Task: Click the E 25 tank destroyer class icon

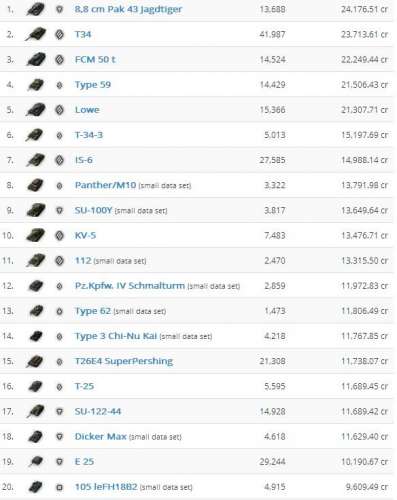Action: [x=59, y=462]
